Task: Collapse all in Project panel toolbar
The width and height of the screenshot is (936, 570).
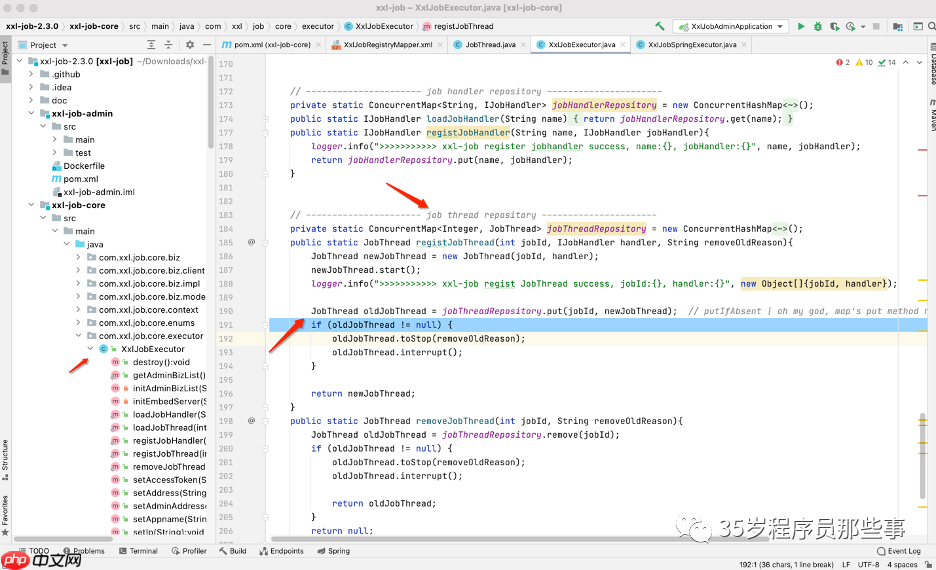Action: click(170, 45)
